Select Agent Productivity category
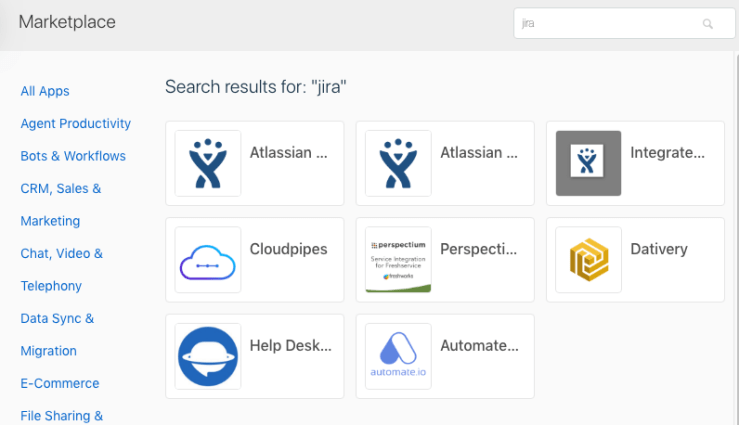 point(76,124)
